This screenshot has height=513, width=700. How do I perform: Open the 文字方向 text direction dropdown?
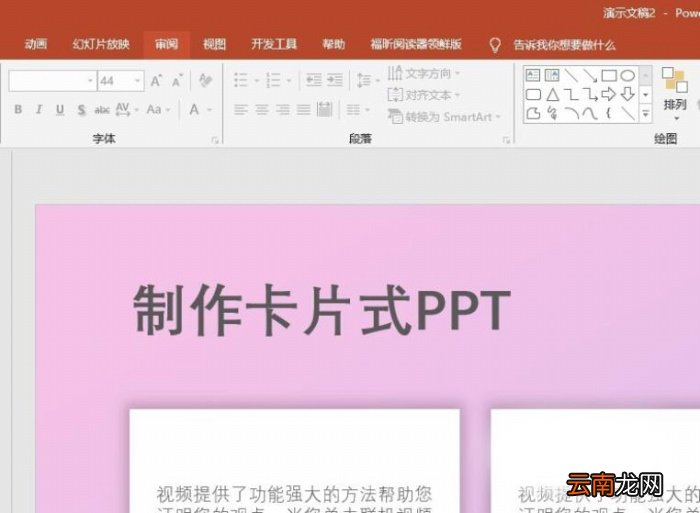click(x=423, y=73)
